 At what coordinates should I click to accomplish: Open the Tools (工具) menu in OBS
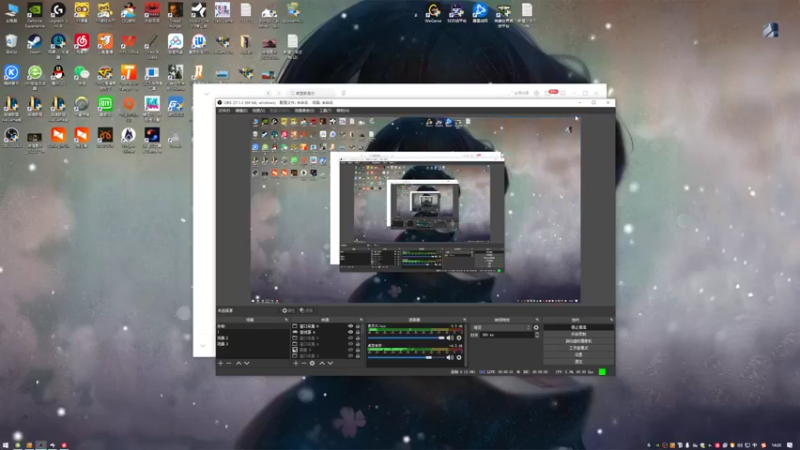click(x=326, y=111)
